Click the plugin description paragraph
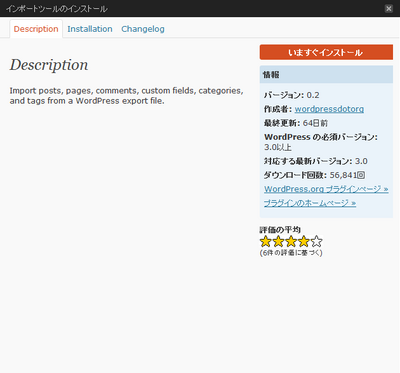This screenshot has width=400, height=373. [x=126, y=96]
